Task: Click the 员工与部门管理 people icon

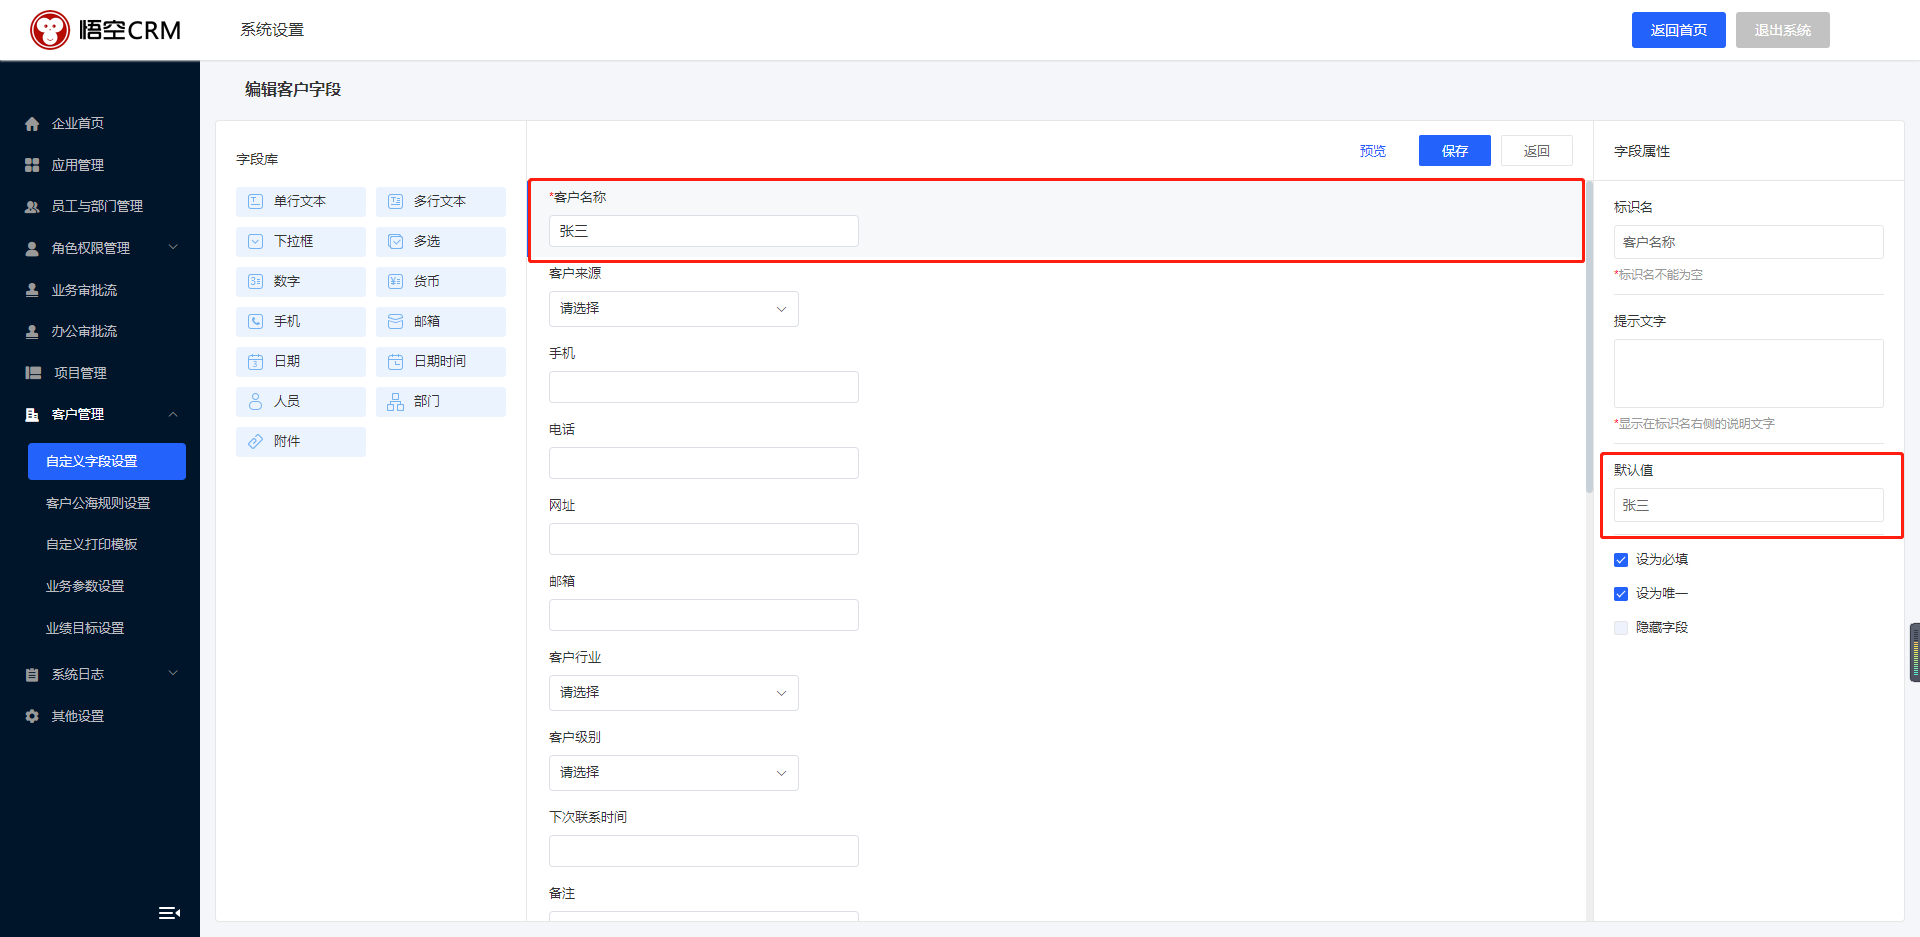Action: coord(32,207)
